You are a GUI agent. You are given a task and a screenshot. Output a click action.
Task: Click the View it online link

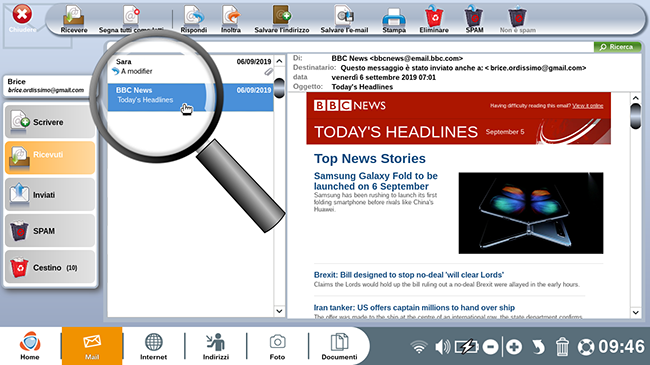point(587,106)
